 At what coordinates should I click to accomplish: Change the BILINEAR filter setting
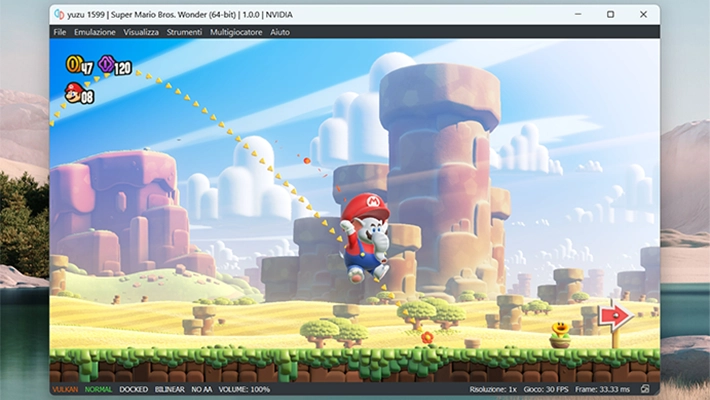pyautogui.click(x=170, y=389)
